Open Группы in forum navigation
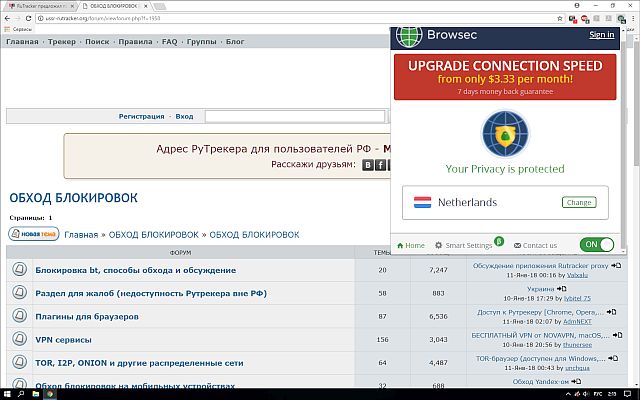The image size is (640, 400). (201, 42)
